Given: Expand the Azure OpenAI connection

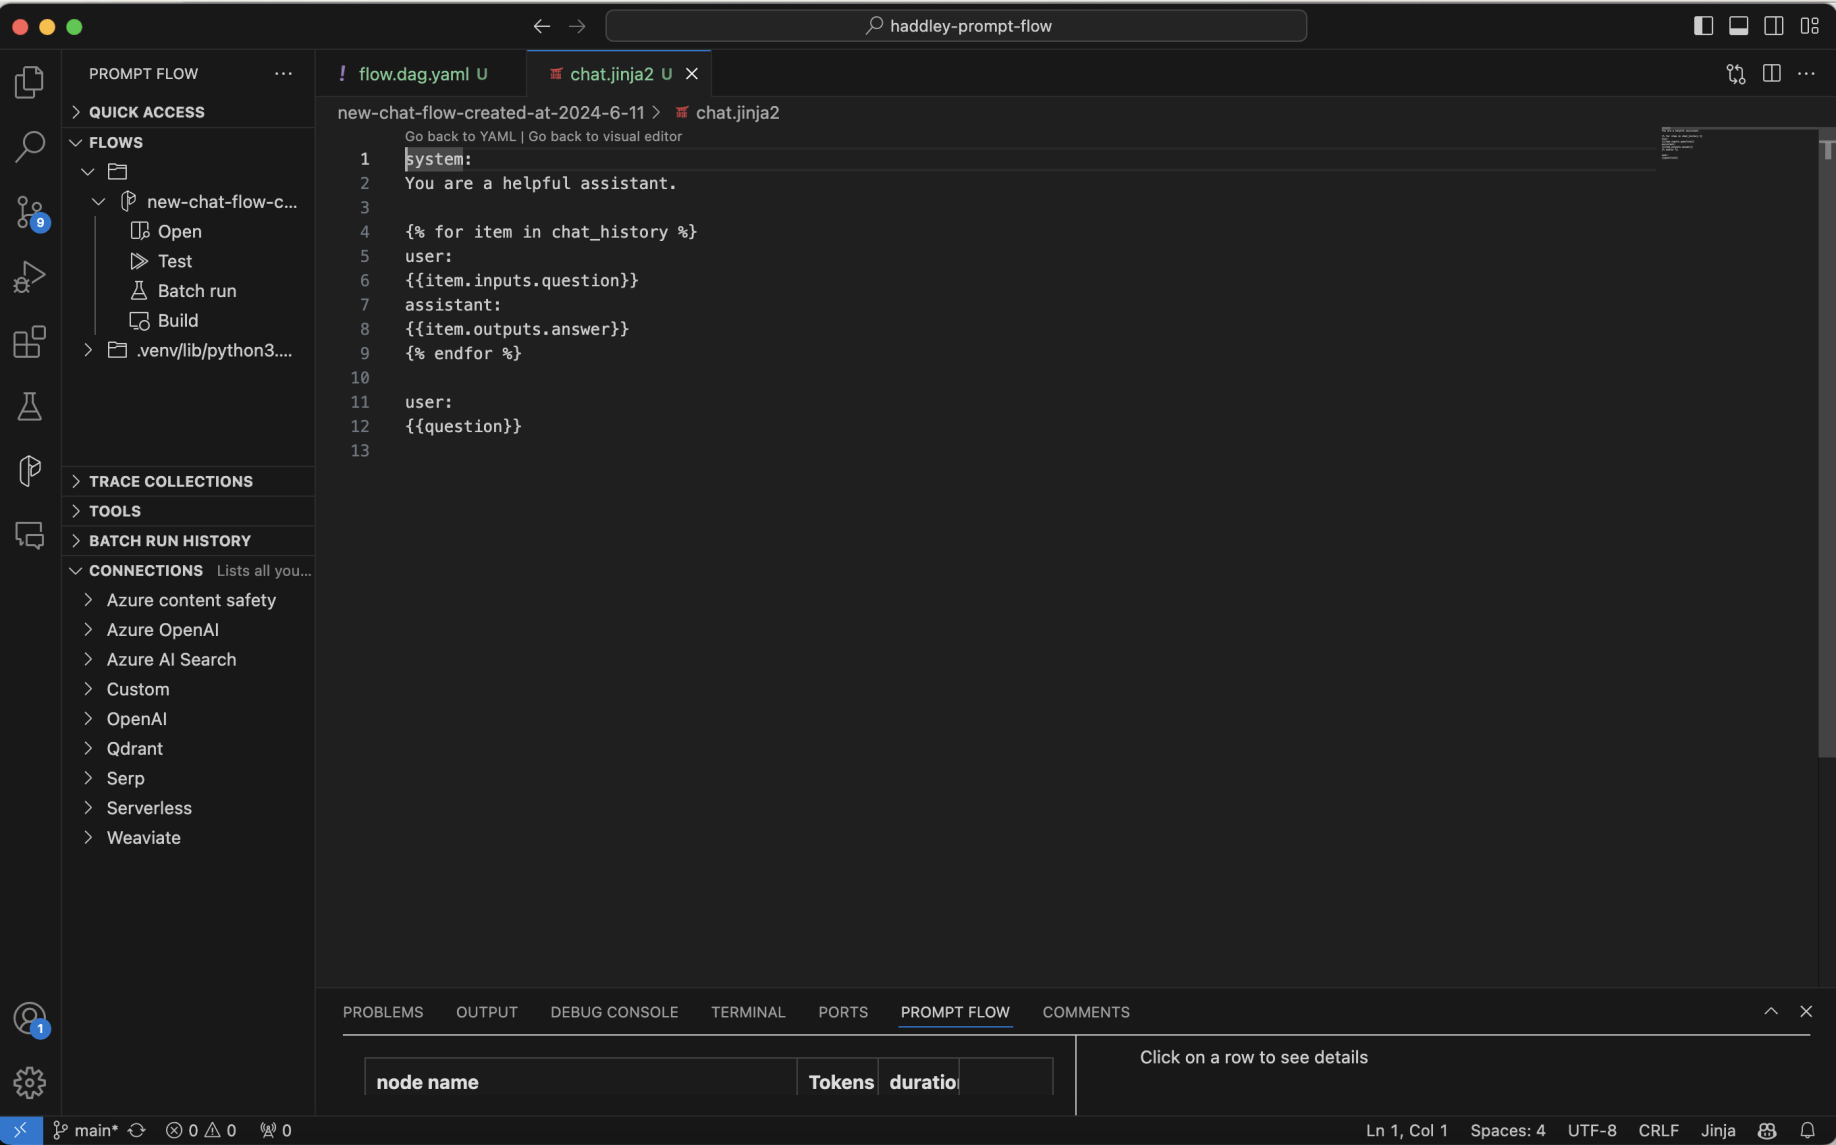Looking at the screenshot, I should pyautogui.click(x=162, y=630).
